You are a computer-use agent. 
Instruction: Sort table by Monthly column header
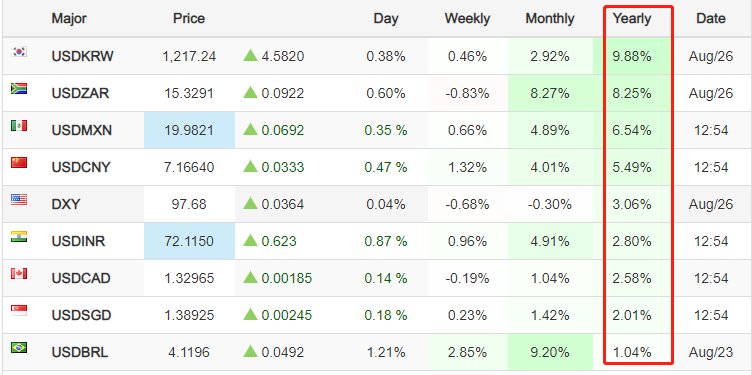pyautogui.click(x=550, y=19)
